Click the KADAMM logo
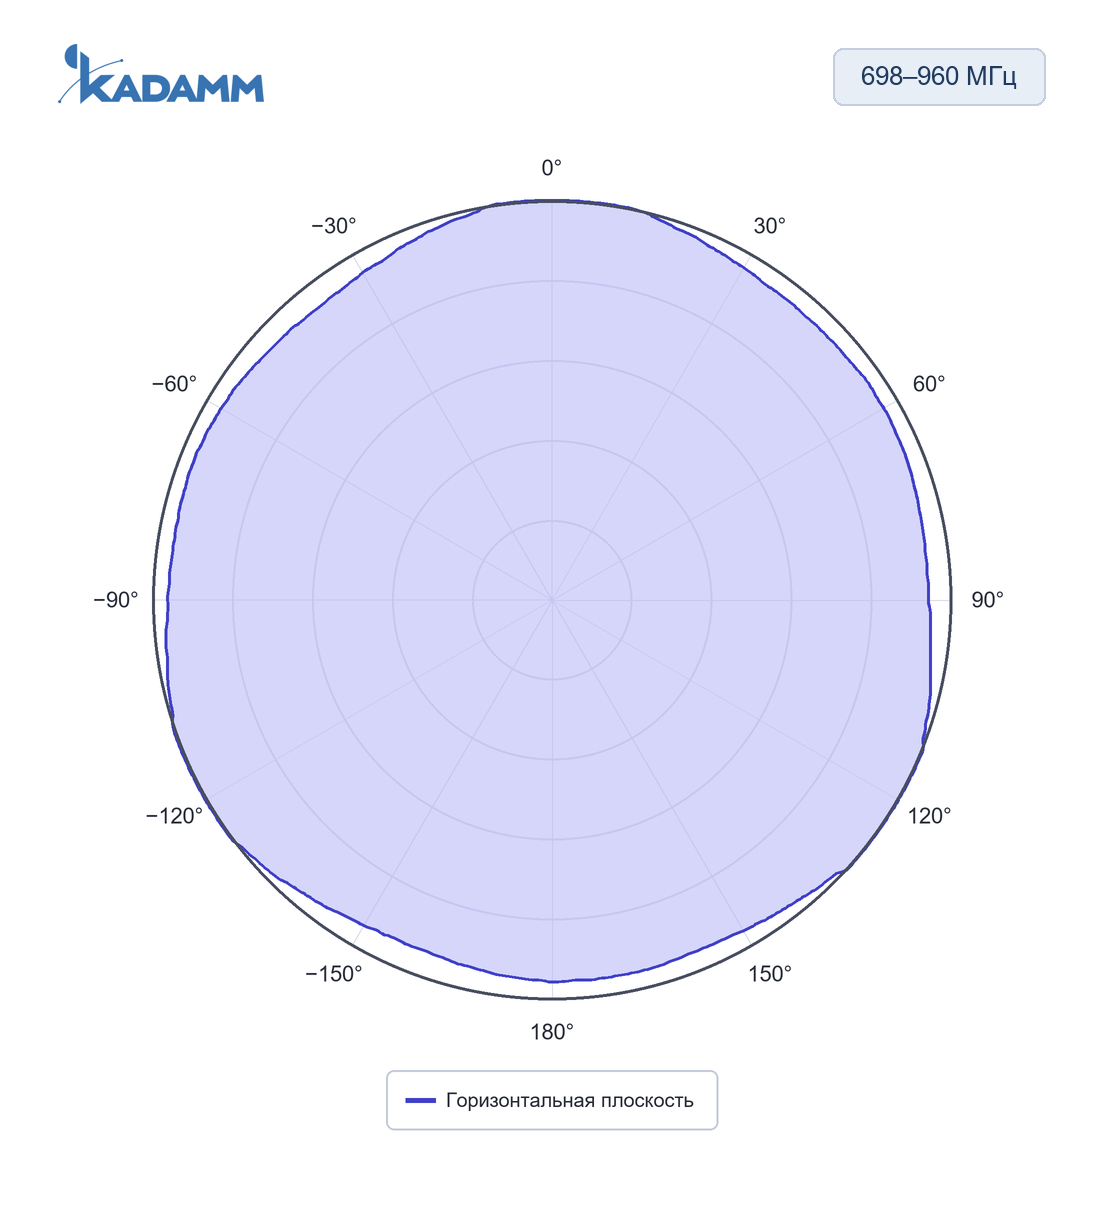The image size is (1104, 1211). coord(161,74)
